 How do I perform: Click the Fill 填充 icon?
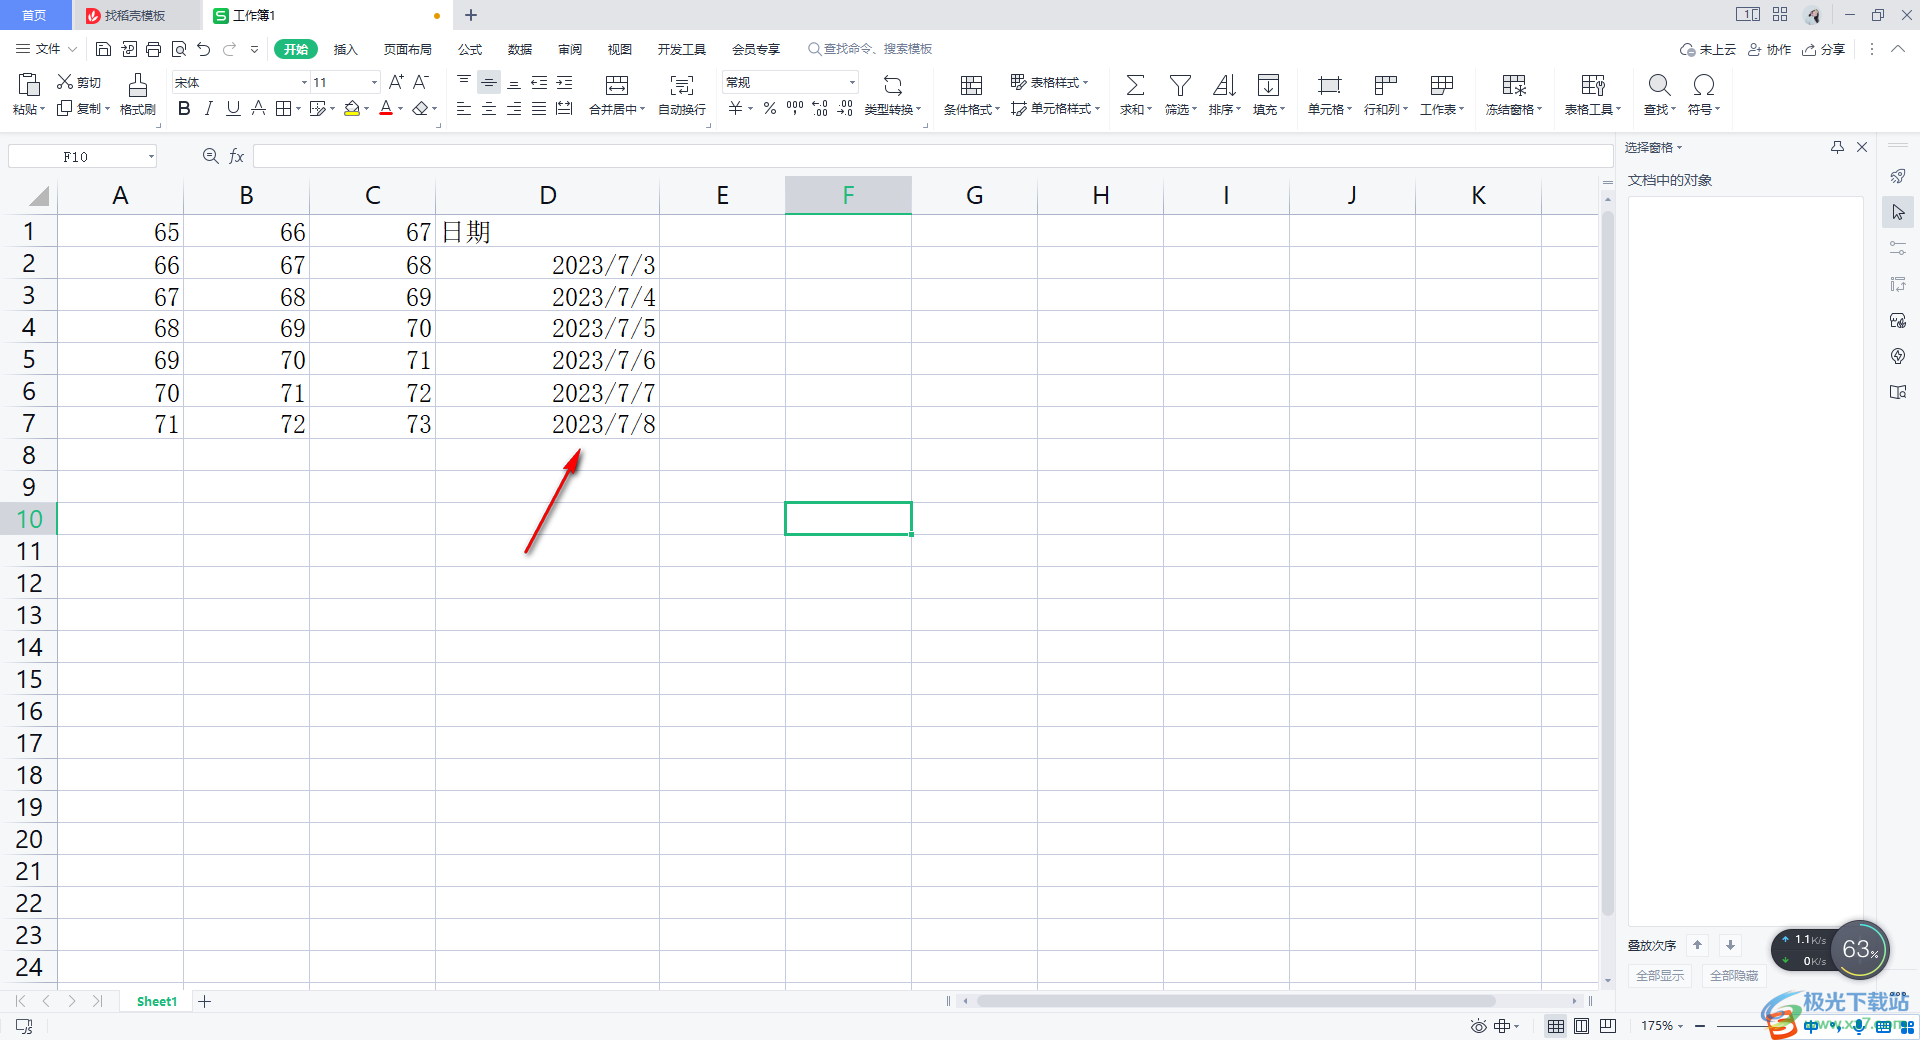[1268, 85]
